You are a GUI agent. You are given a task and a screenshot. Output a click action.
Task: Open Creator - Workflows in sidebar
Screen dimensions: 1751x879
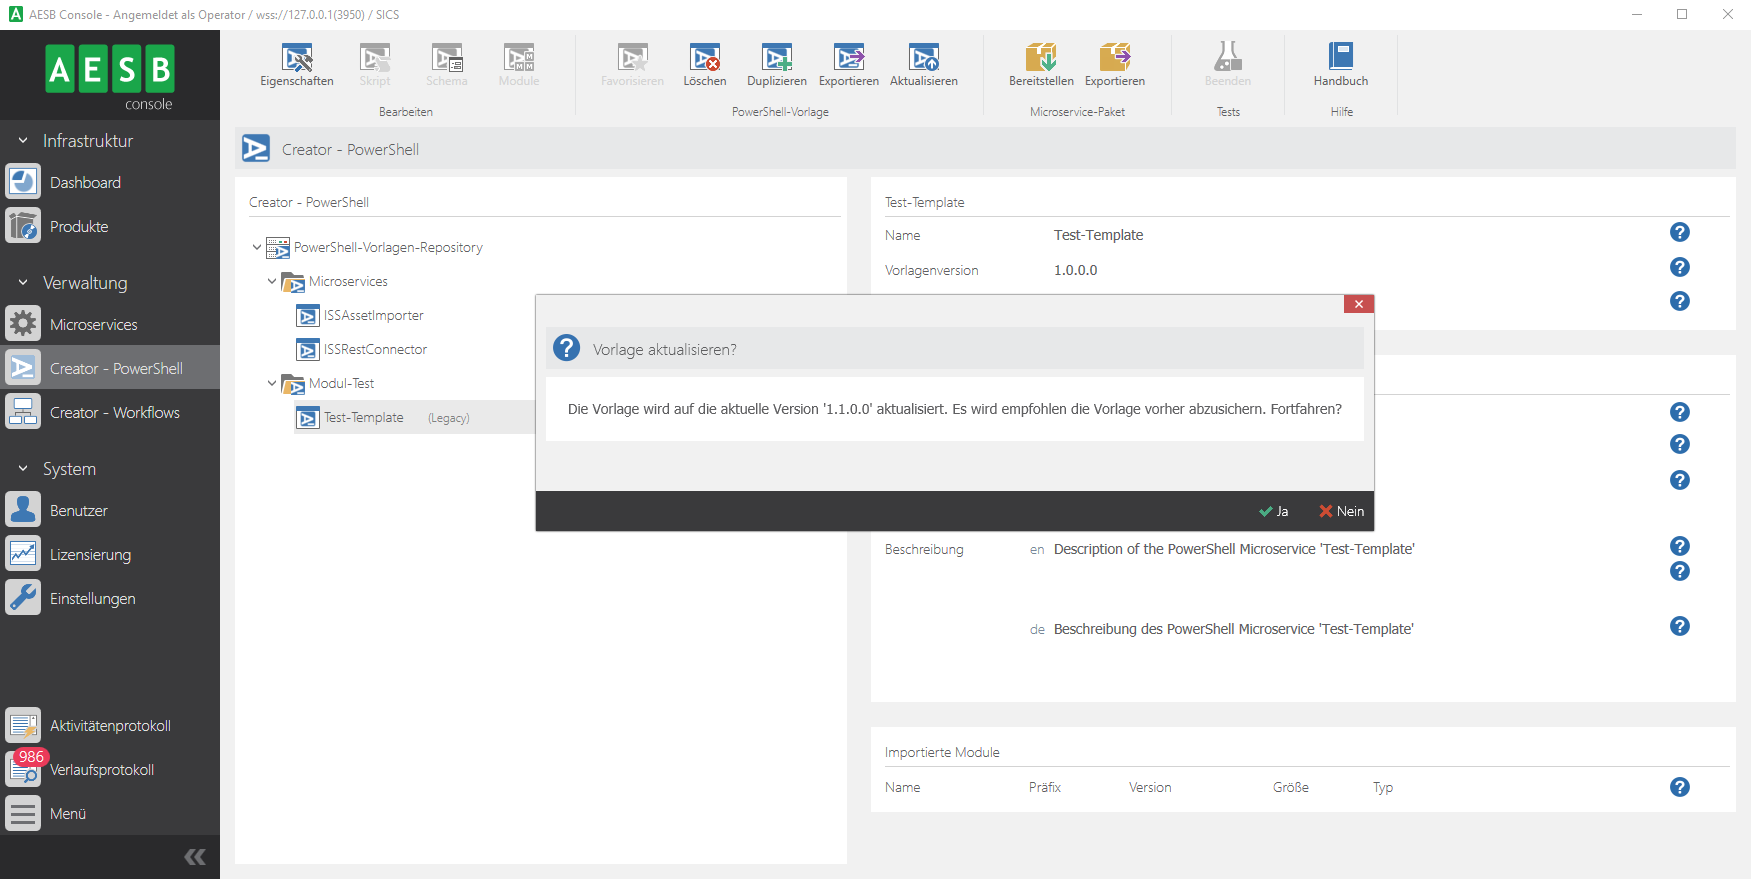(114, 413)
